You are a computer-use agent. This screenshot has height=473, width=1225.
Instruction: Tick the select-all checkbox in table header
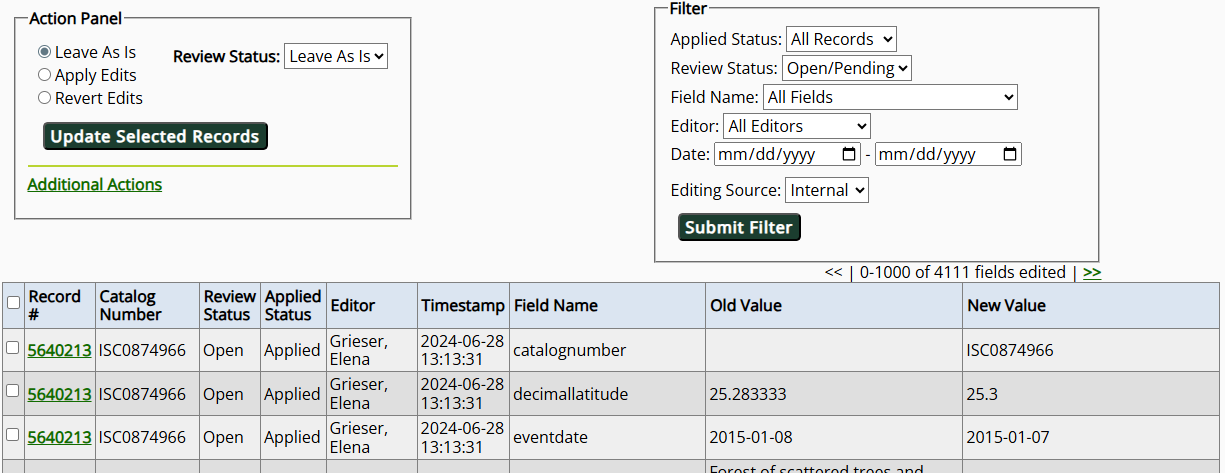[13, 303]
